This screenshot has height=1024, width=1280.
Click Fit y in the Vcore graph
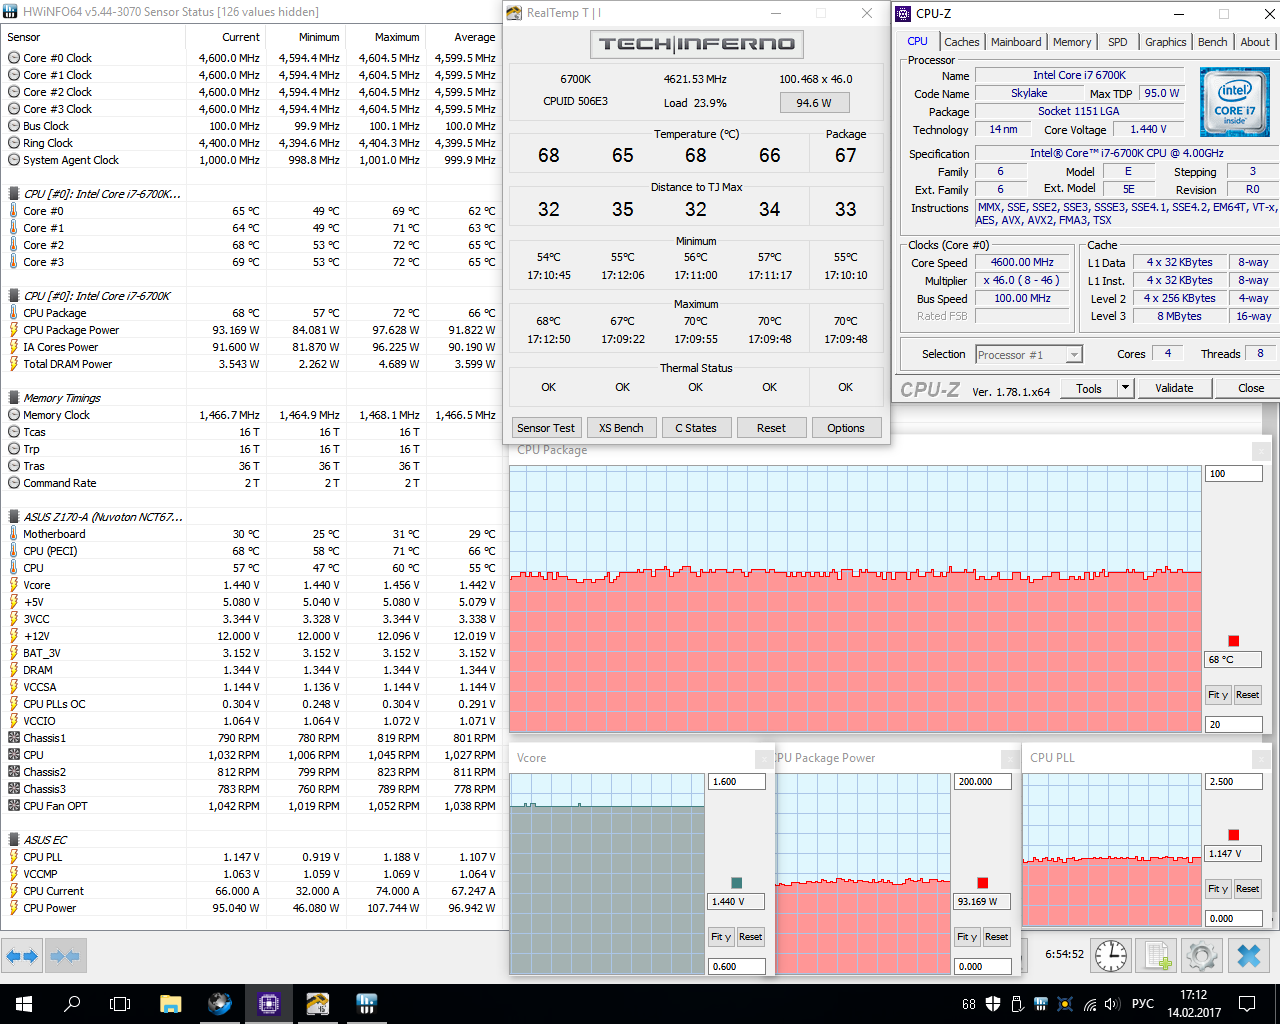point(721,937)
